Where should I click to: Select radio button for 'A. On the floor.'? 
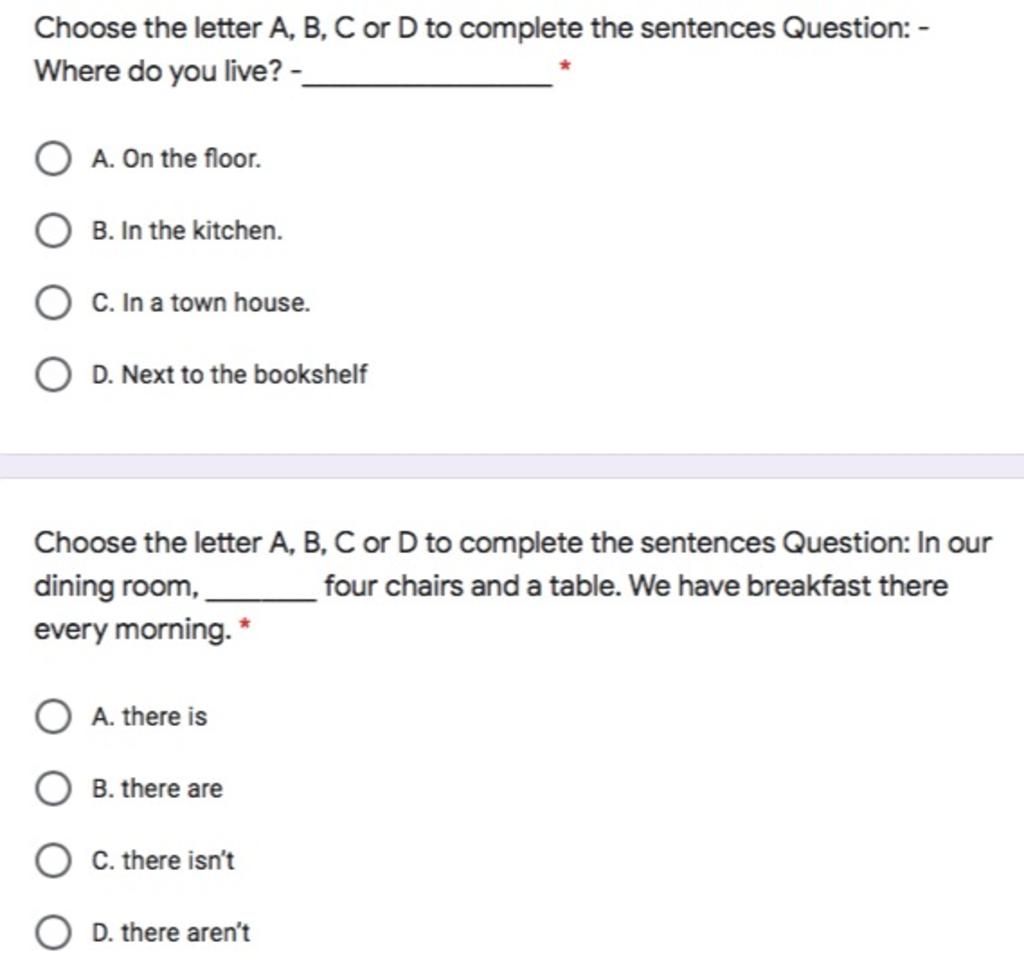point(53,159)
